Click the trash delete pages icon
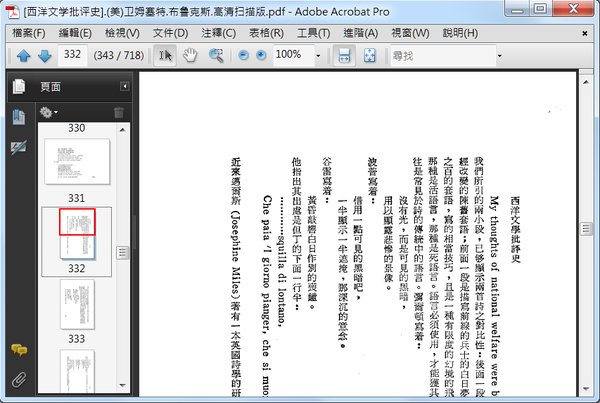Viewport: 600px width, 403px height. click(x=119, y=113)
